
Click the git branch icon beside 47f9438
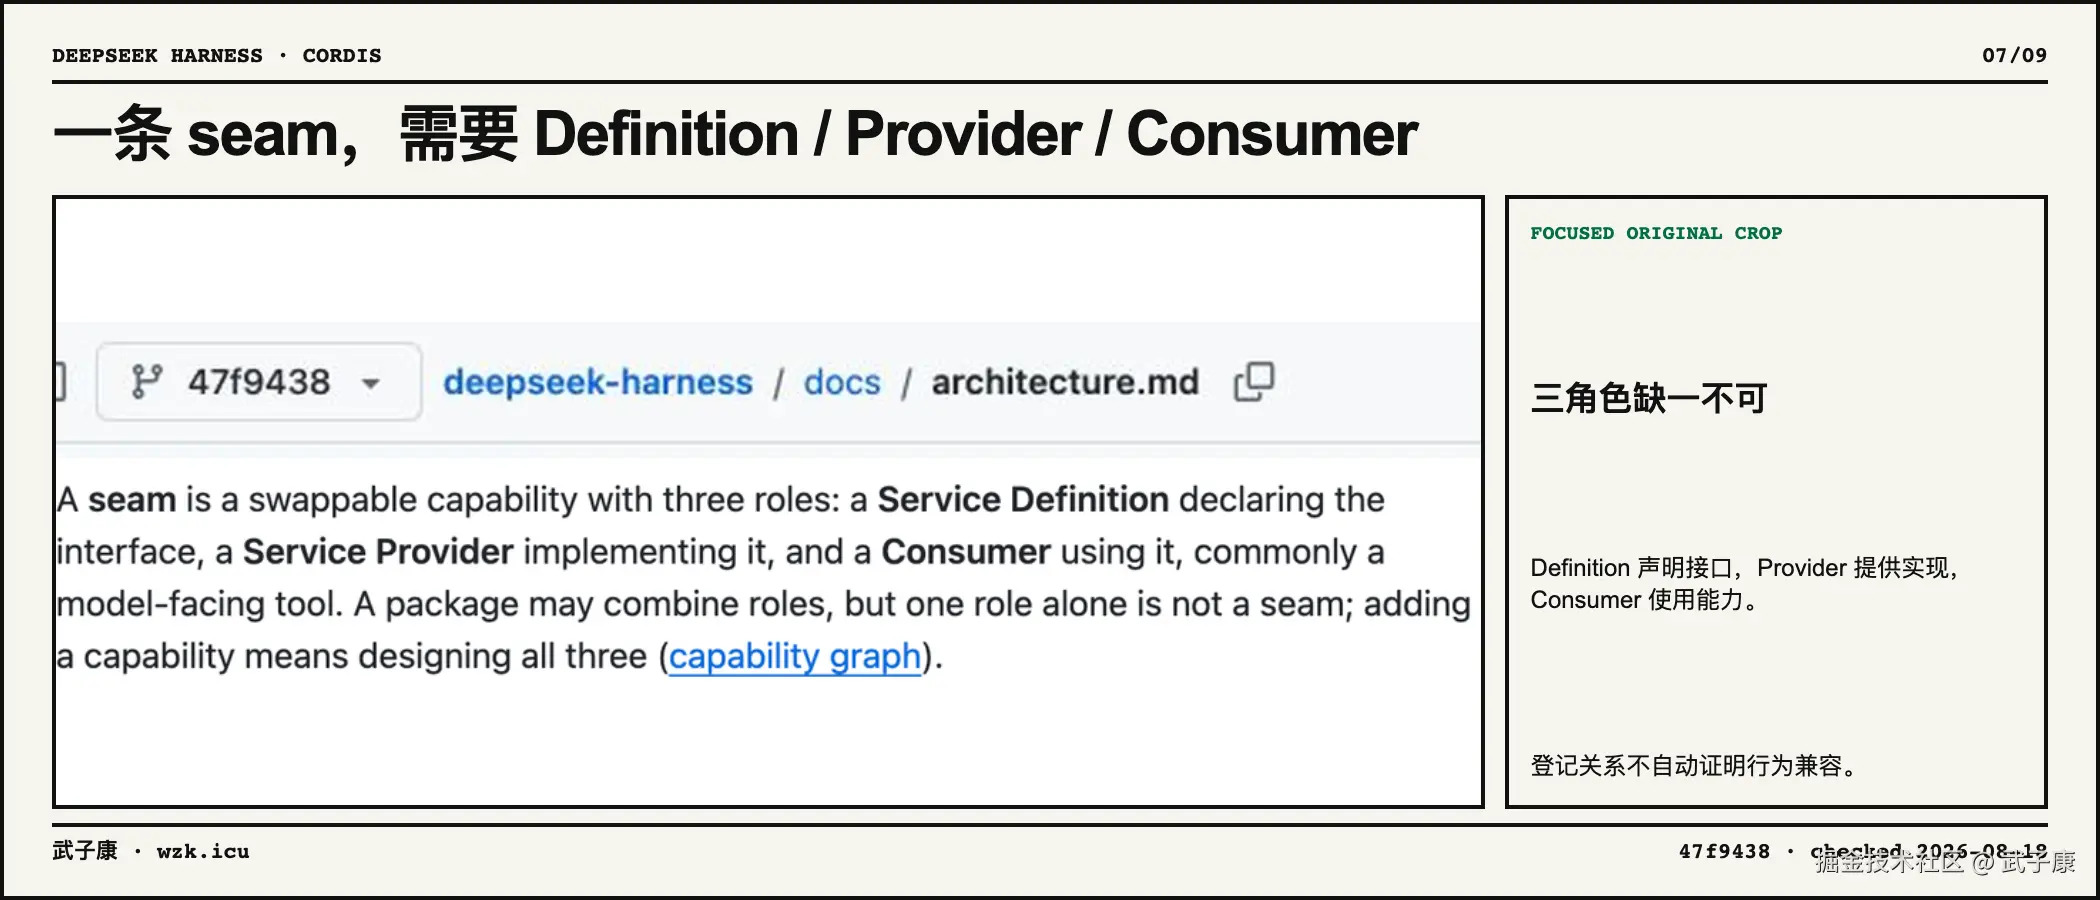tap(146, 382)
